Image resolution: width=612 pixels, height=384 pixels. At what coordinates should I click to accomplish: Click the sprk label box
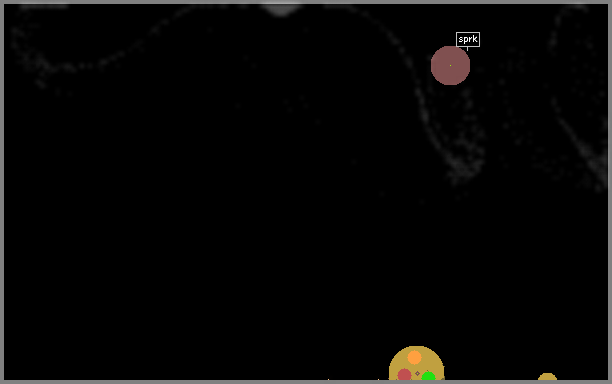pyautogui.click(x=468, y=39)
